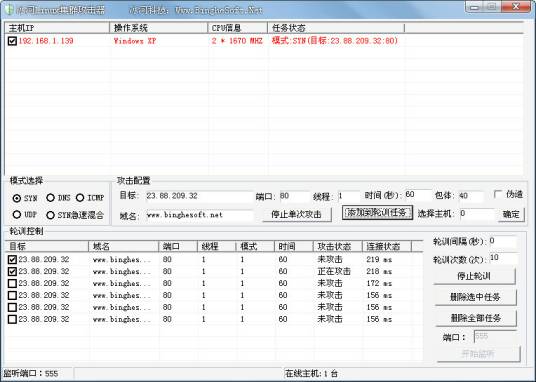Click the 目标 IP input field

[199, 196]
